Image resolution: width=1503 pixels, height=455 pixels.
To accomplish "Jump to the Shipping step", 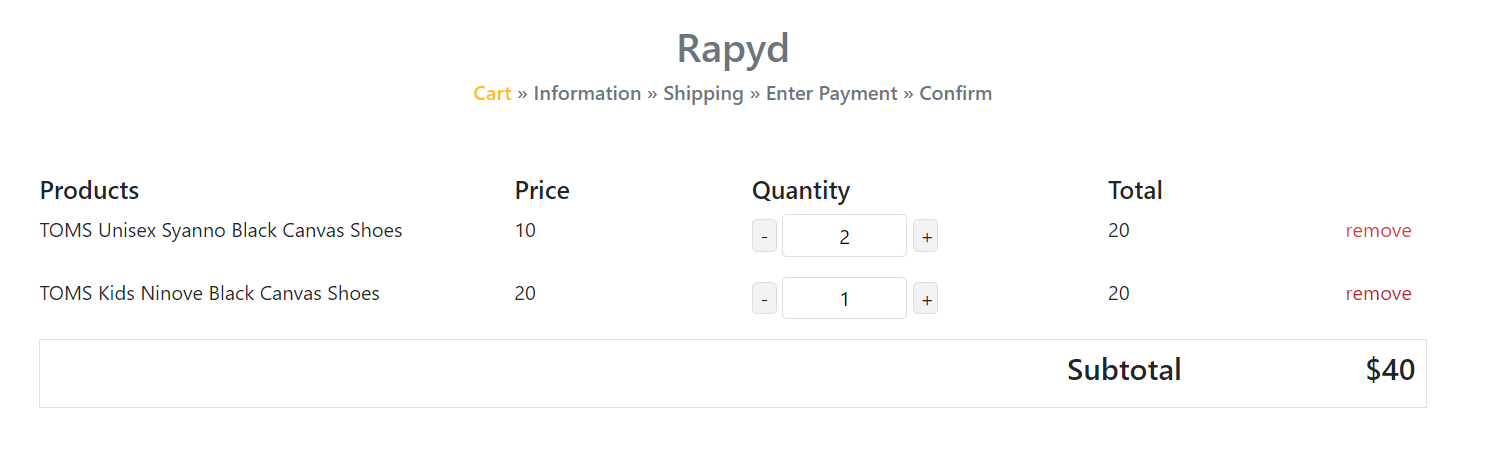I will 703,94.
